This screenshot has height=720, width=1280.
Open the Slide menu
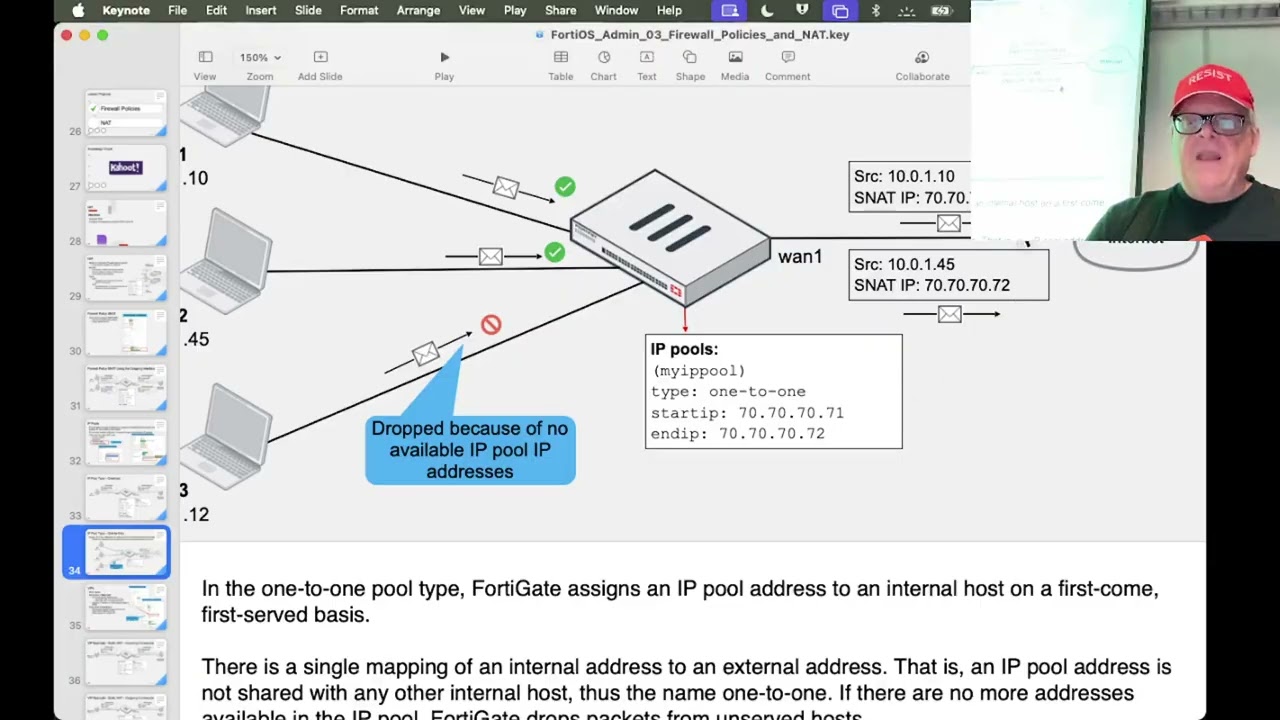[x=308, y=11]
